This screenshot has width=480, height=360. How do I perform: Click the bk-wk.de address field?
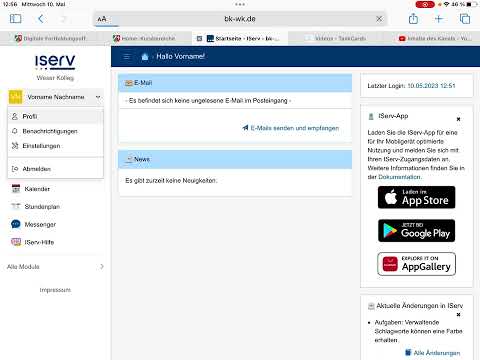coord(240,19)
